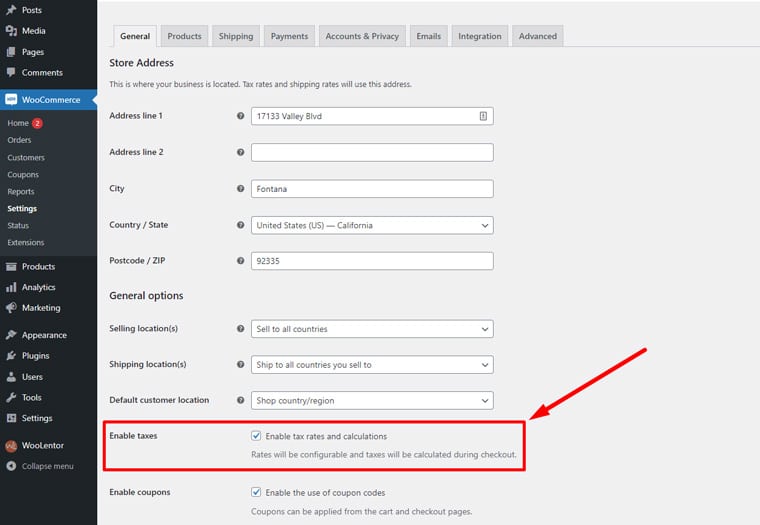760x525 pixels.
Task: Expand the Selling location(s) dropdown
Action: click(372, 329)
